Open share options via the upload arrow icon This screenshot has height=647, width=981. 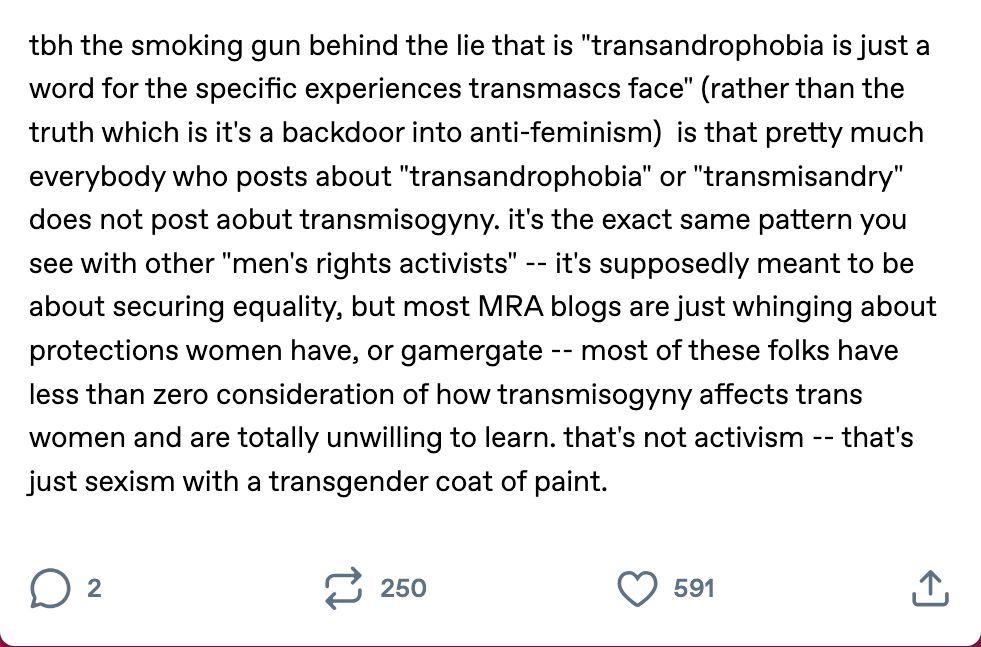[930, 588]
